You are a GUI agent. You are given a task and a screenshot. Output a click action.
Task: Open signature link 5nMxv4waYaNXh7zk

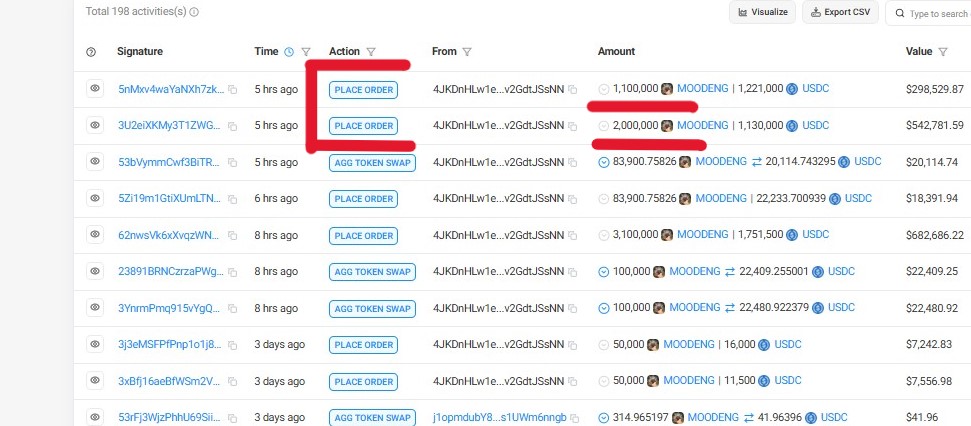(x=172, y=89)
